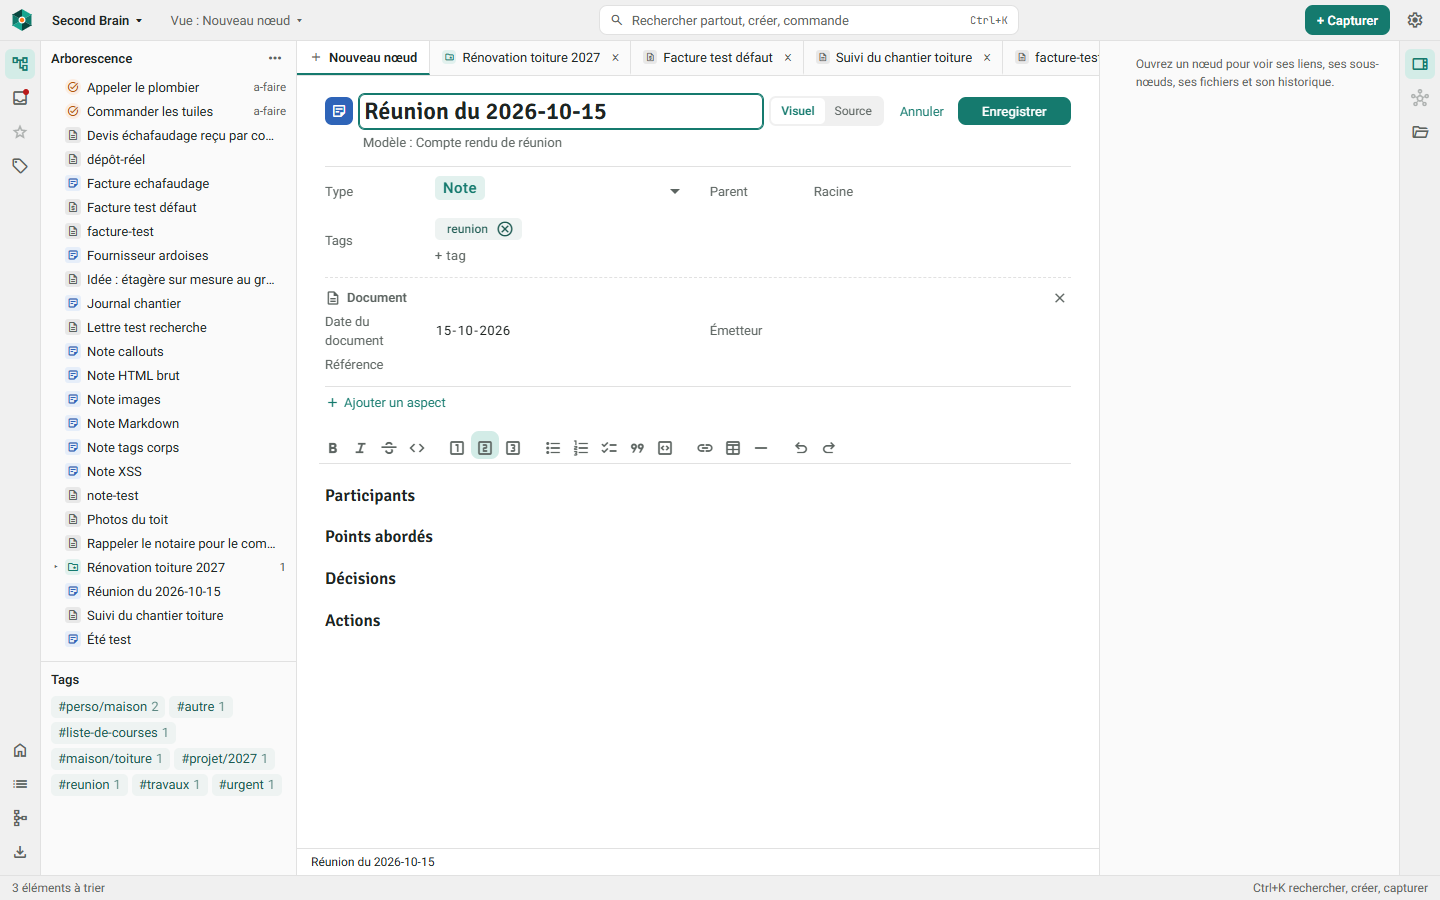Toggle the right details panel
Screen dimensions: 1440x900
click(x=1420, y=64)
